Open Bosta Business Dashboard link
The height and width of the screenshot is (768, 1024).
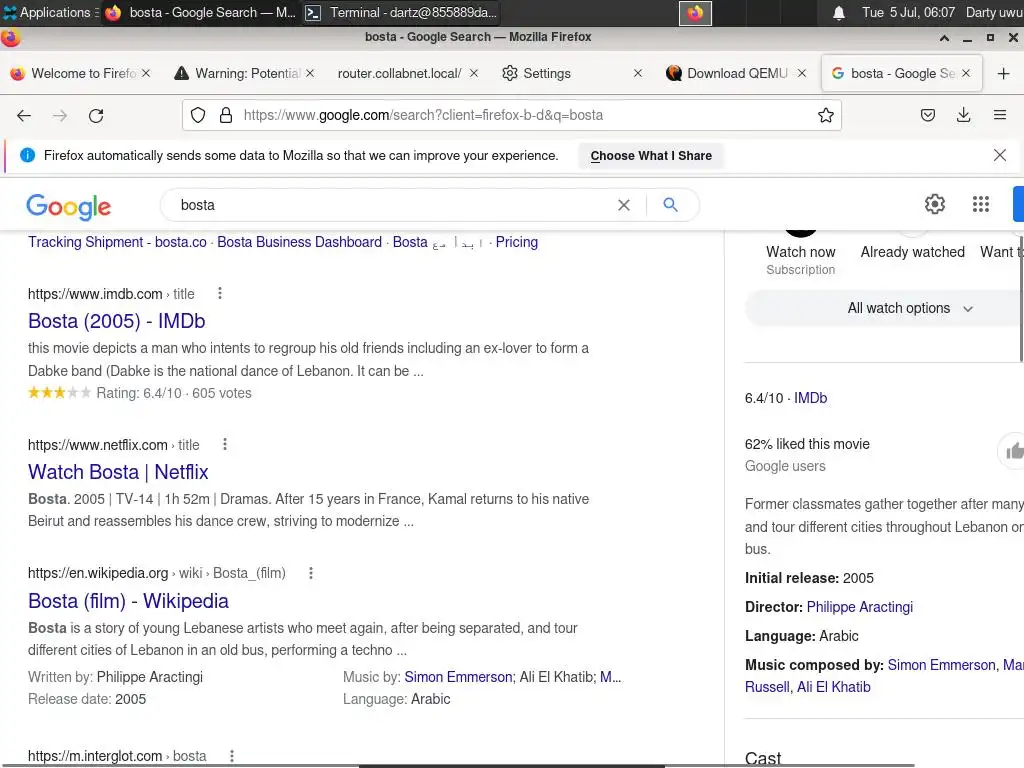pos(299,242)
